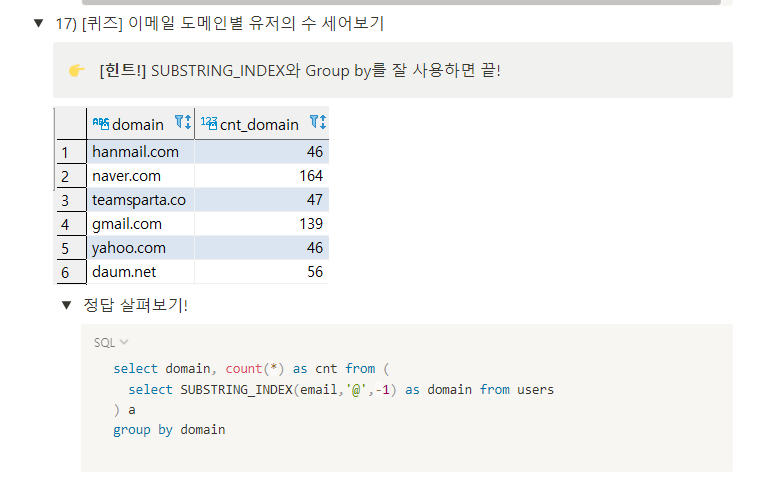Viewport: 757px width, 482px height.
Task: Click the ABC text type icon
Action: (x=100, y=124)
